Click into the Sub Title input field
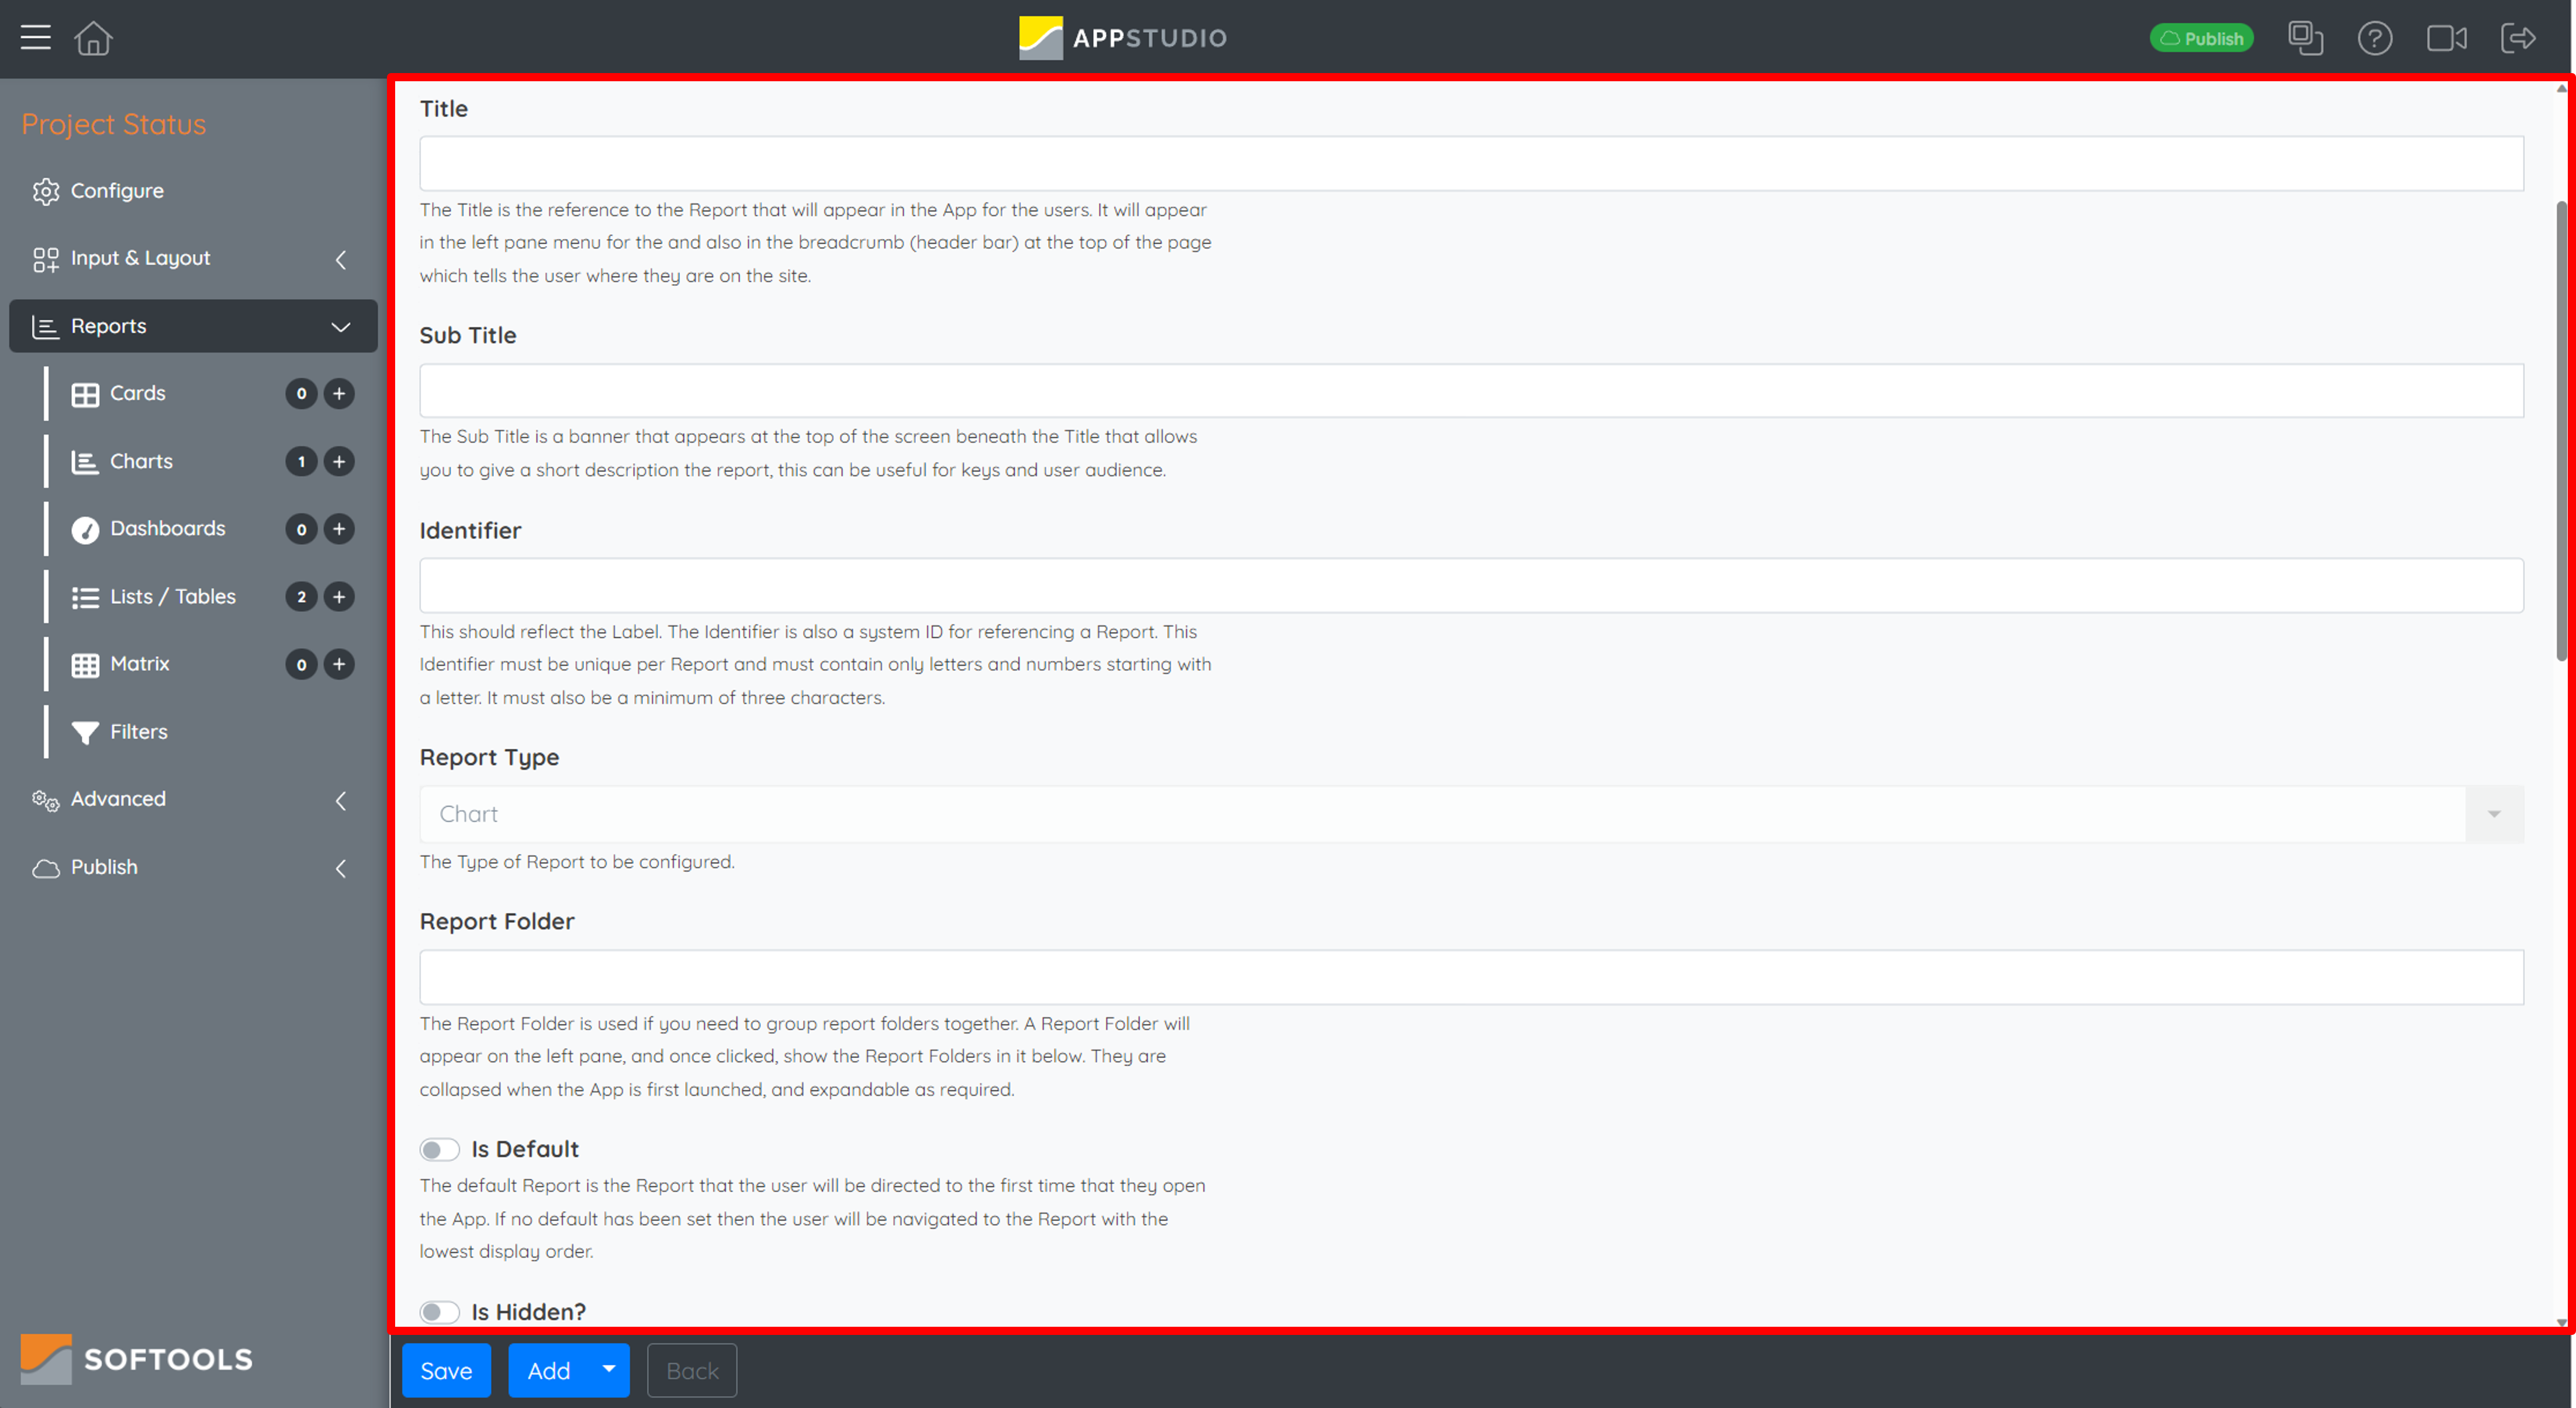The width and height of the screenshot is (2576, 1408). [x=1471, y=390]
